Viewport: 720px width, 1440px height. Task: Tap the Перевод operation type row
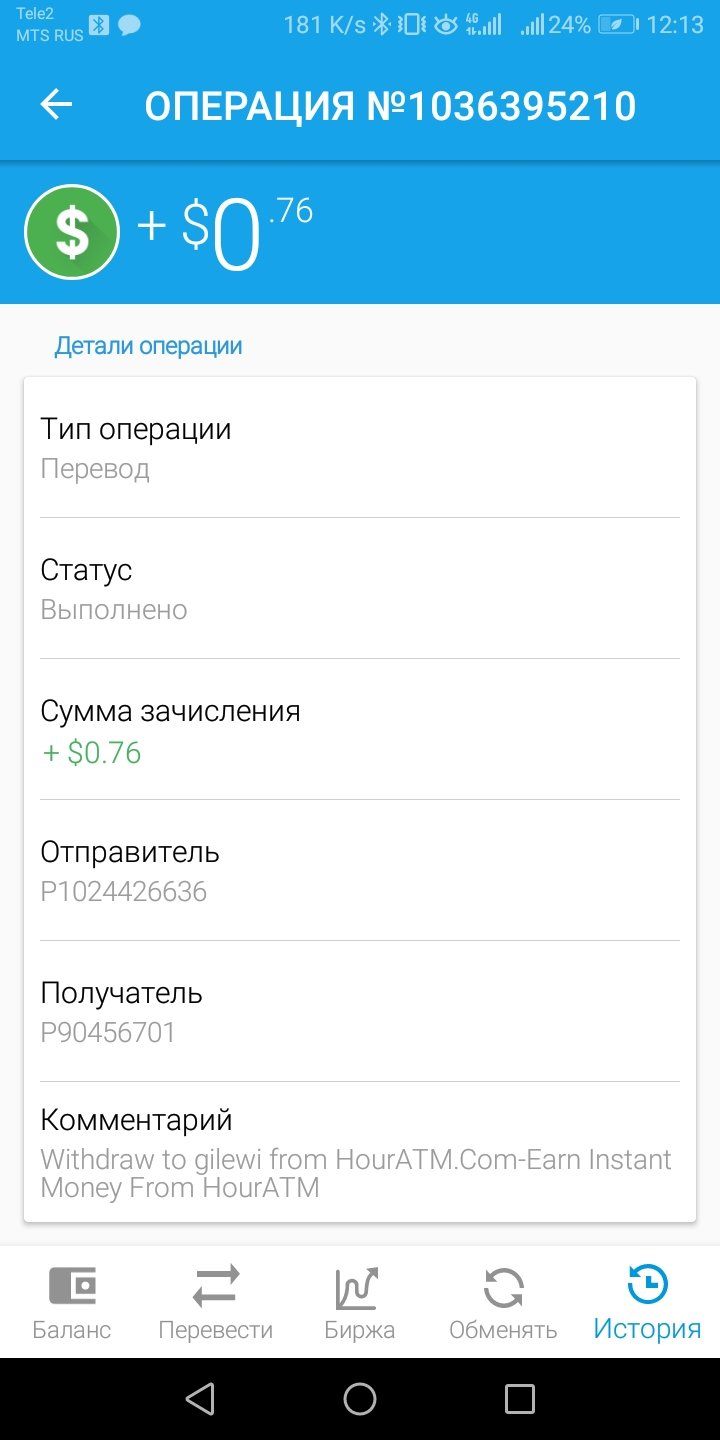point(360,447)
